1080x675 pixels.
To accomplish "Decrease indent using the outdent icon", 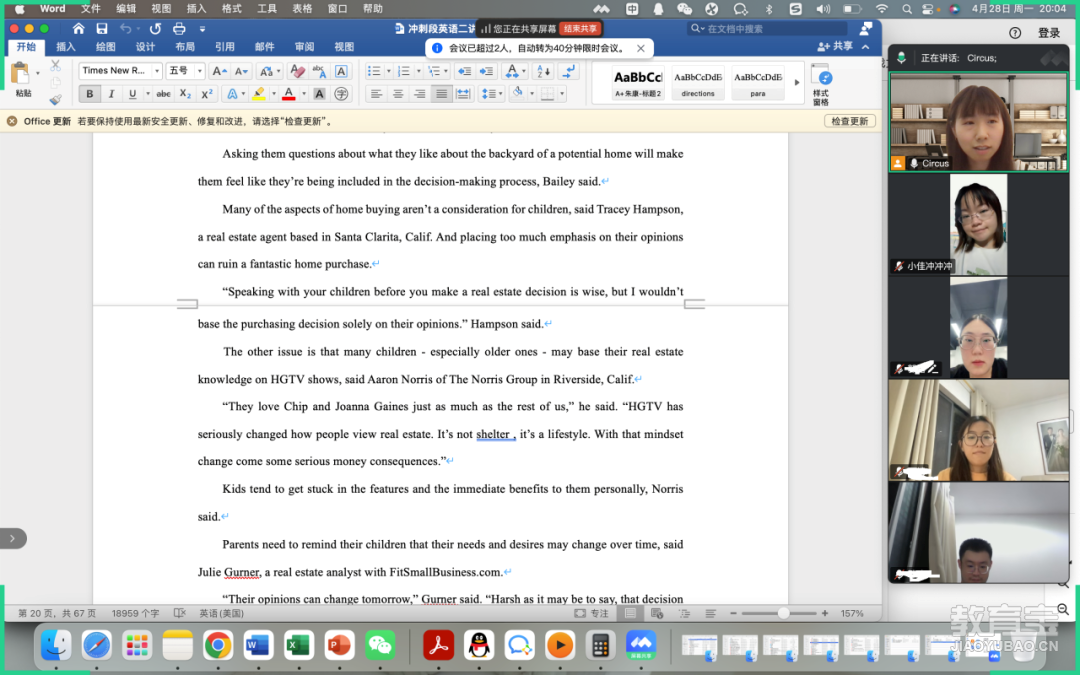I will point(465,71).
